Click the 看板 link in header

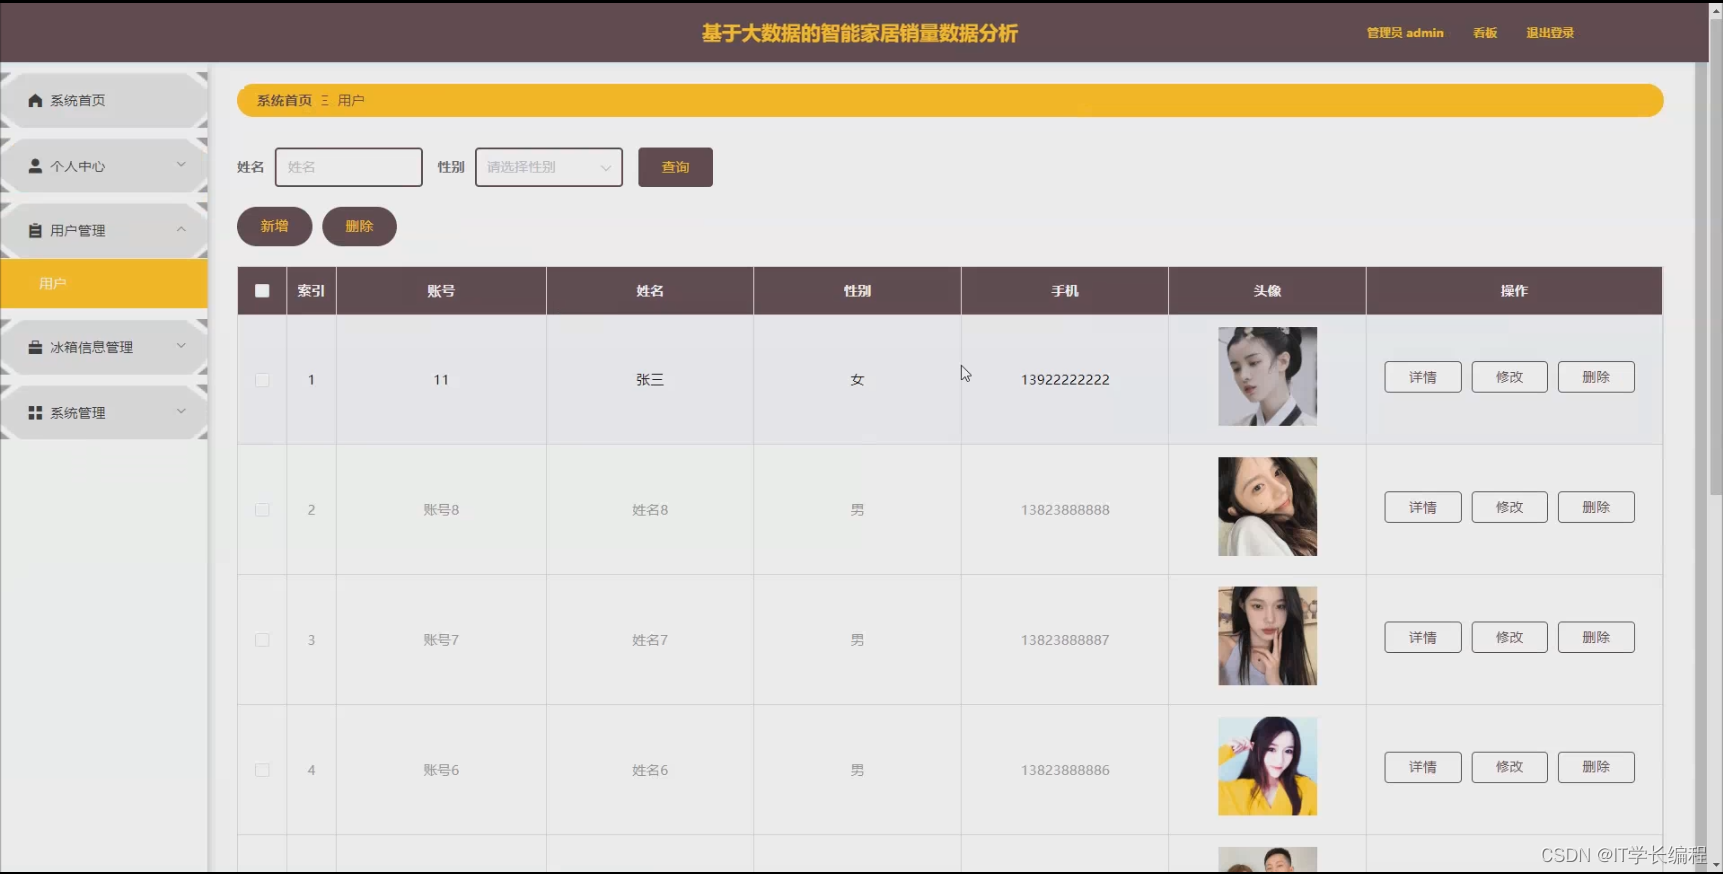pyautogui.click(x=1485, y=33)
